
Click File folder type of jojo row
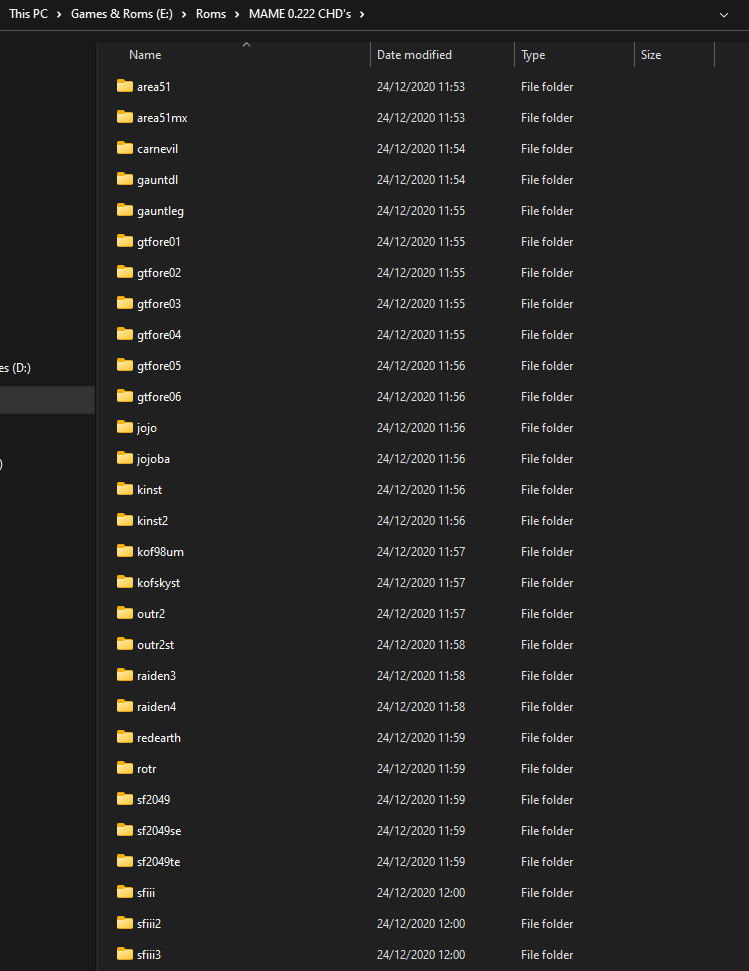(x=547, y=428)
